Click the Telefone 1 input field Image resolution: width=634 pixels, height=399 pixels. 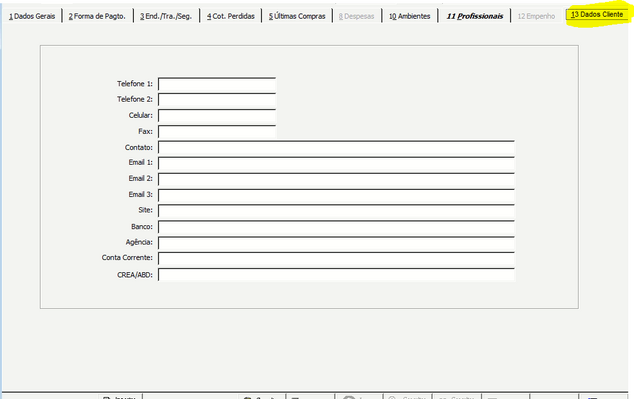point(217,84)
